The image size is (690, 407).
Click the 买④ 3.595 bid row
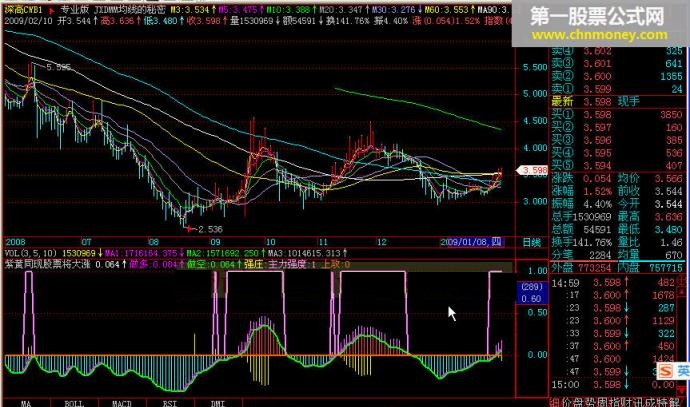[617, 153]
